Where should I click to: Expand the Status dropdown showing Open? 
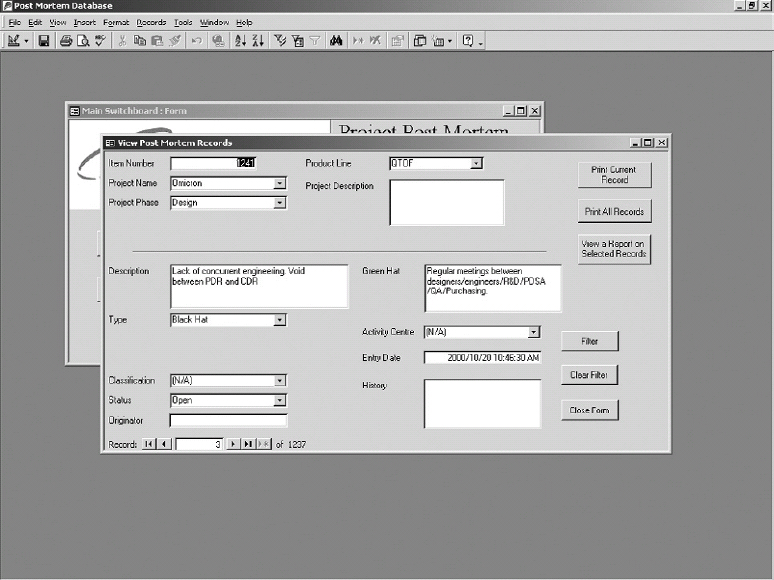coord(279,400)
